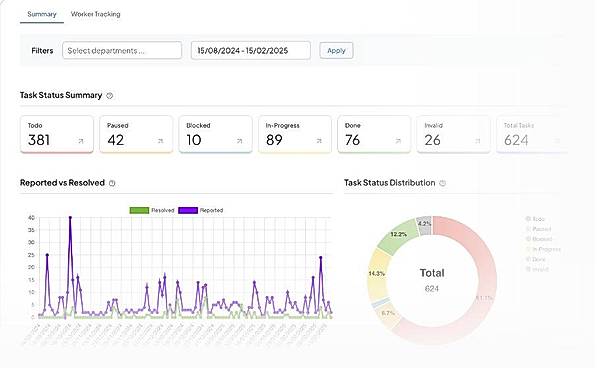598x368 pixels.
Task: Click the expand arrow icon on In-Progress card
Action: point(319,141)
